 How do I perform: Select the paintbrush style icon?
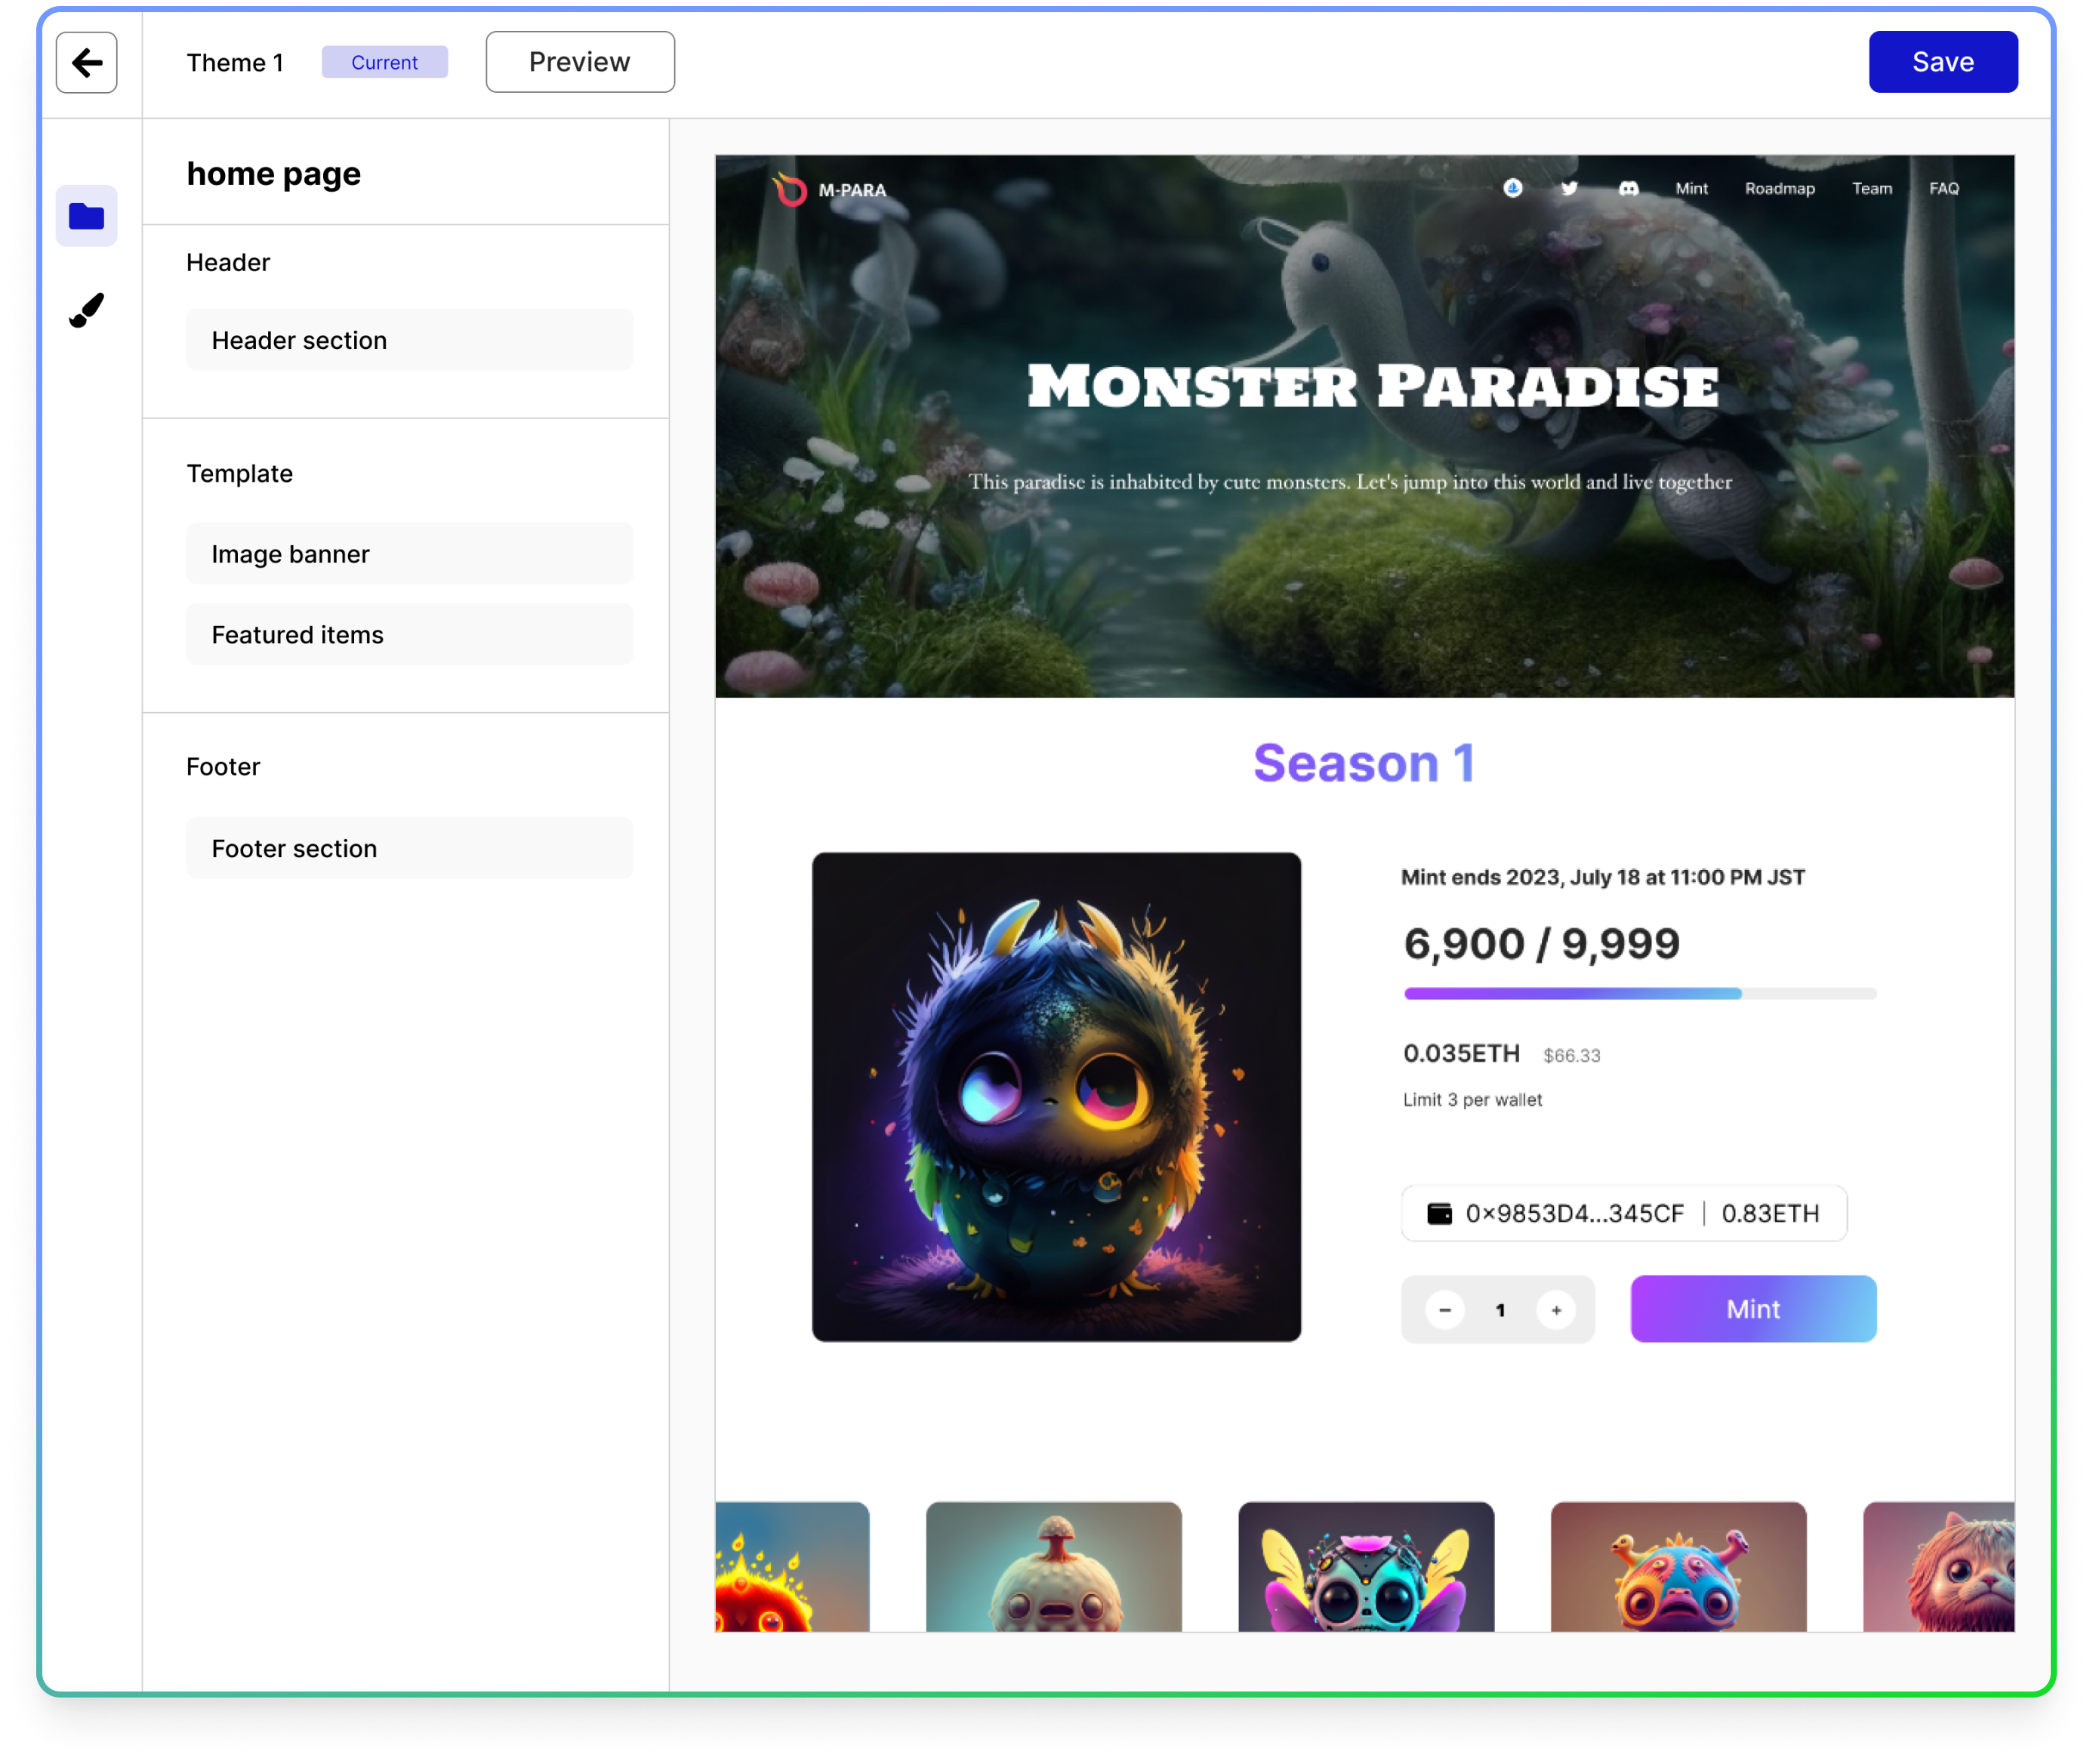(86, 310)
